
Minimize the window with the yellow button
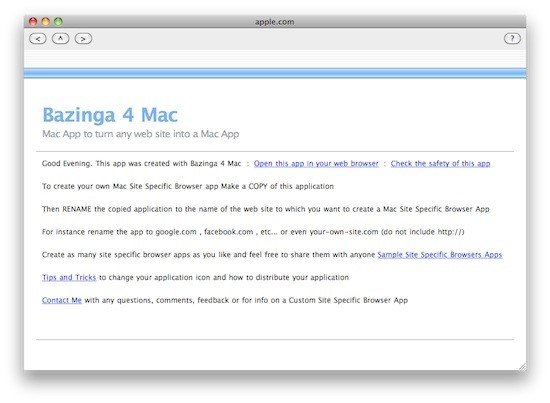[46, 22]
